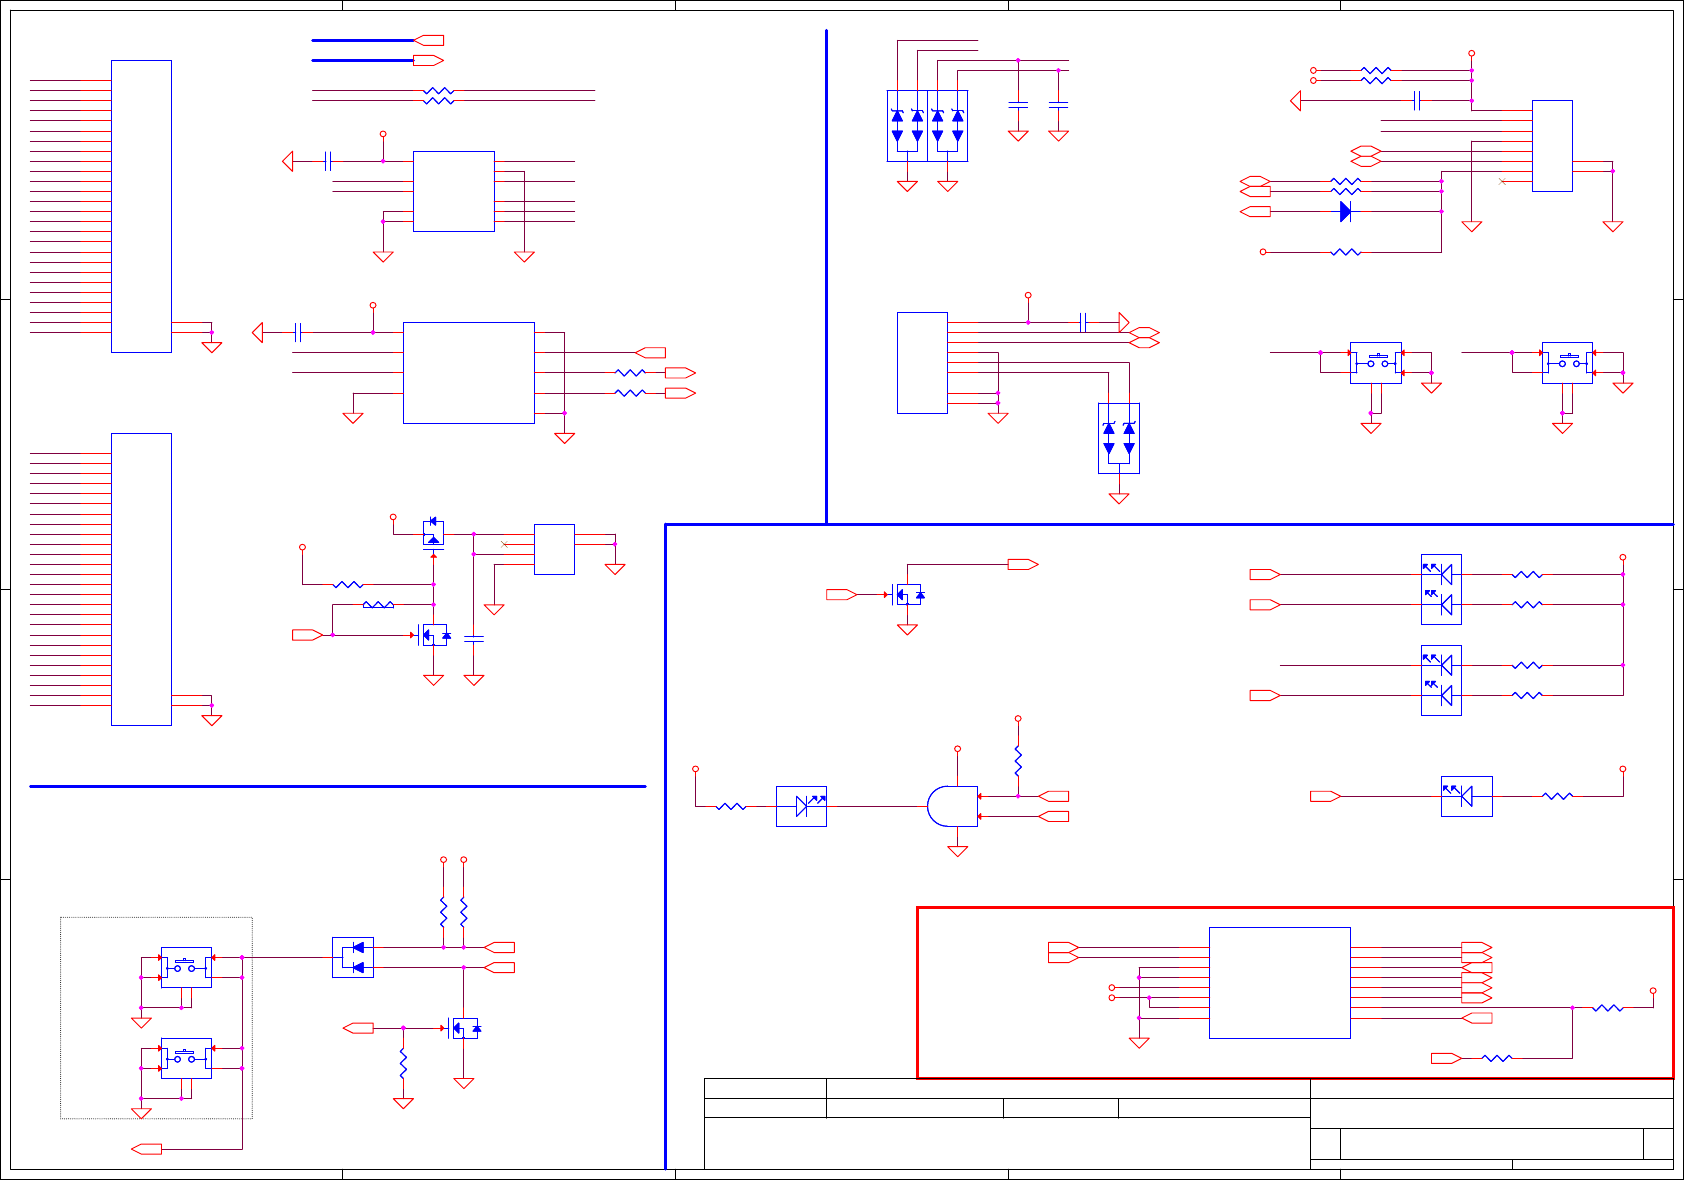
Task: Select the square IC beside the decoupling capacitor near the top
Action: click(454, 191)
